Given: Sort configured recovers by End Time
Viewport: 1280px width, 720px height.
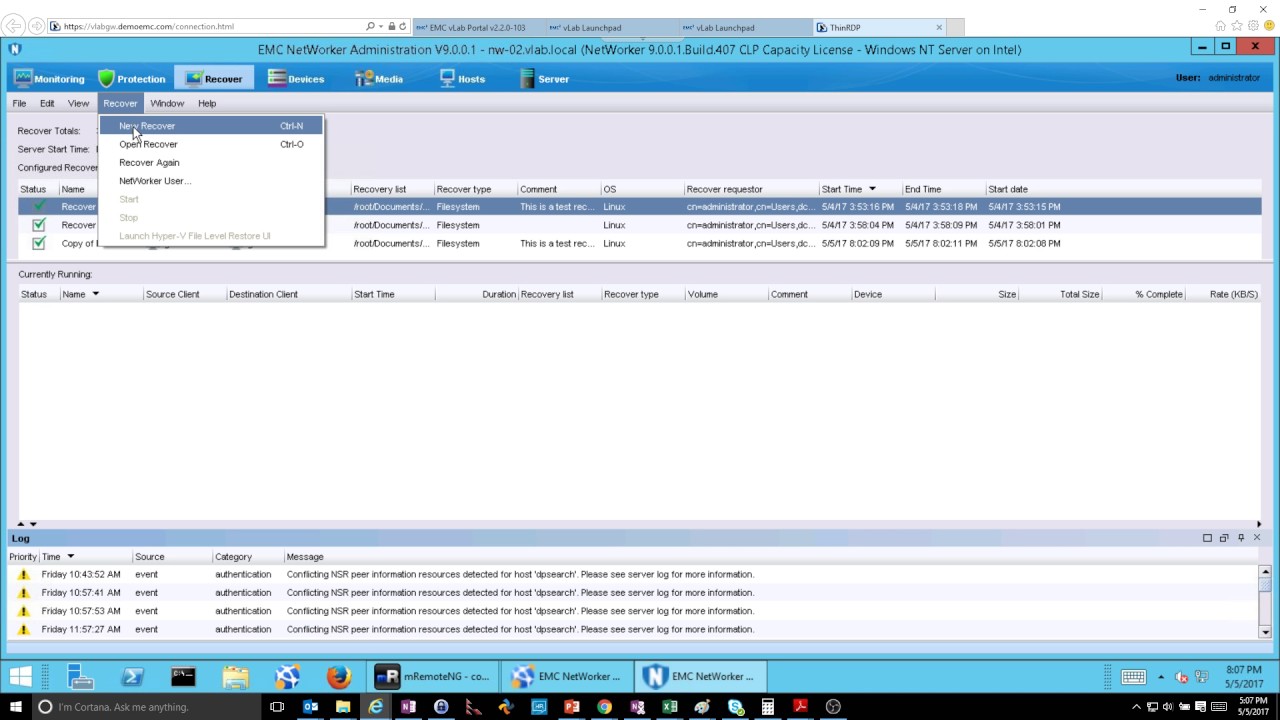Looking at the screenshot, I should [943, 189].
